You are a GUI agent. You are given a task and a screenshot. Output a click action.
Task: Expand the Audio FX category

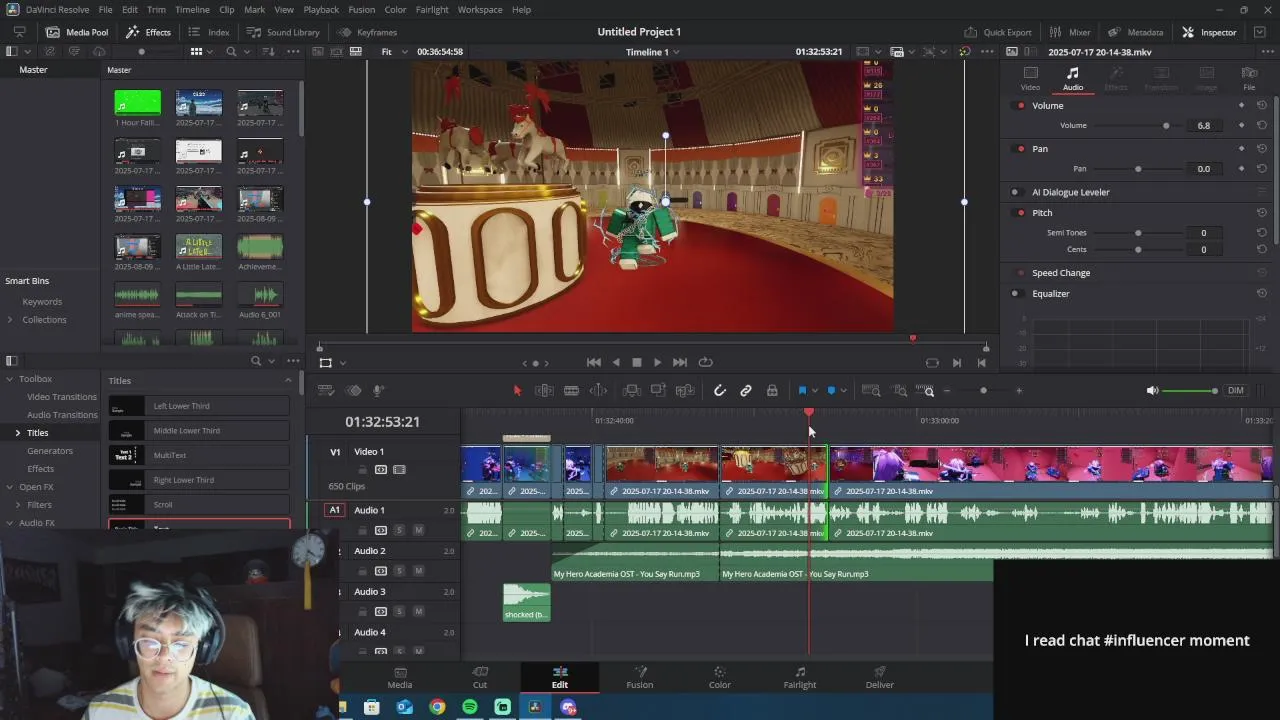pos(10,523)
